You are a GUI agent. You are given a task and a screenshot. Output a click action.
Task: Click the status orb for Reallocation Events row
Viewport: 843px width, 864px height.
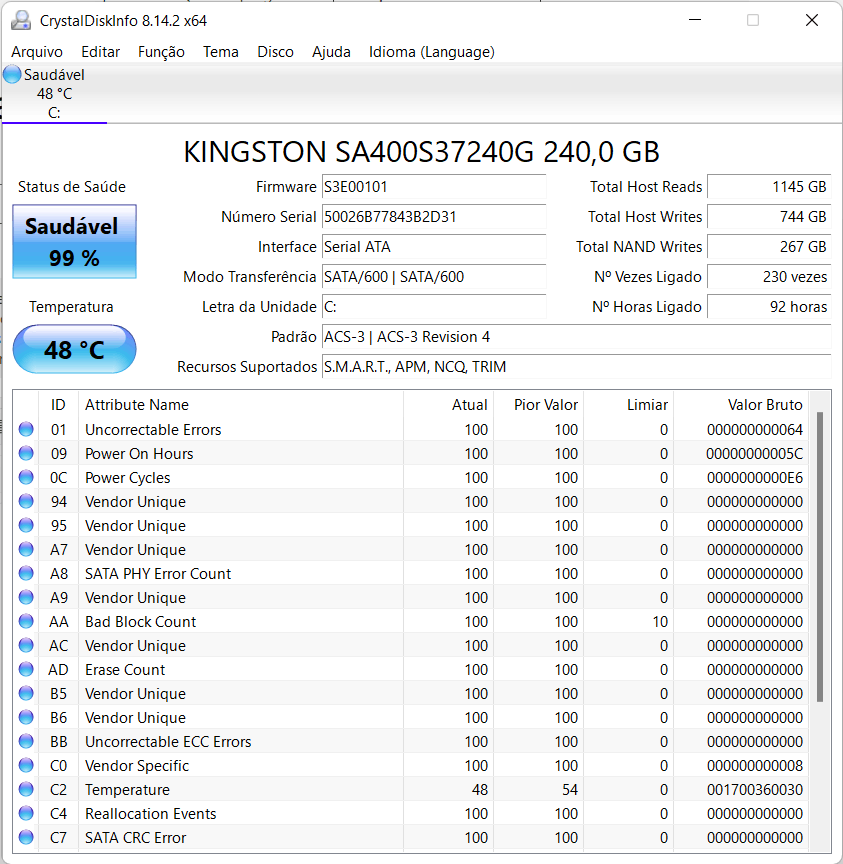tap(26, 813)
